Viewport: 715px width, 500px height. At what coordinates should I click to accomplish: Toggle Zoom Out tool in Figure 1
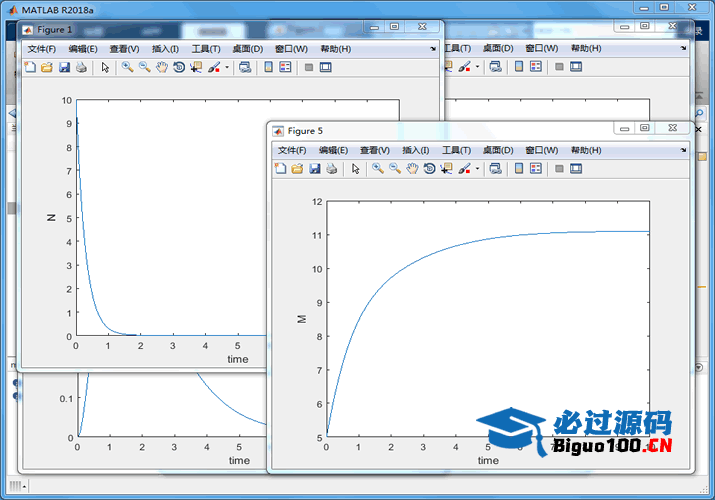[145, 67]
